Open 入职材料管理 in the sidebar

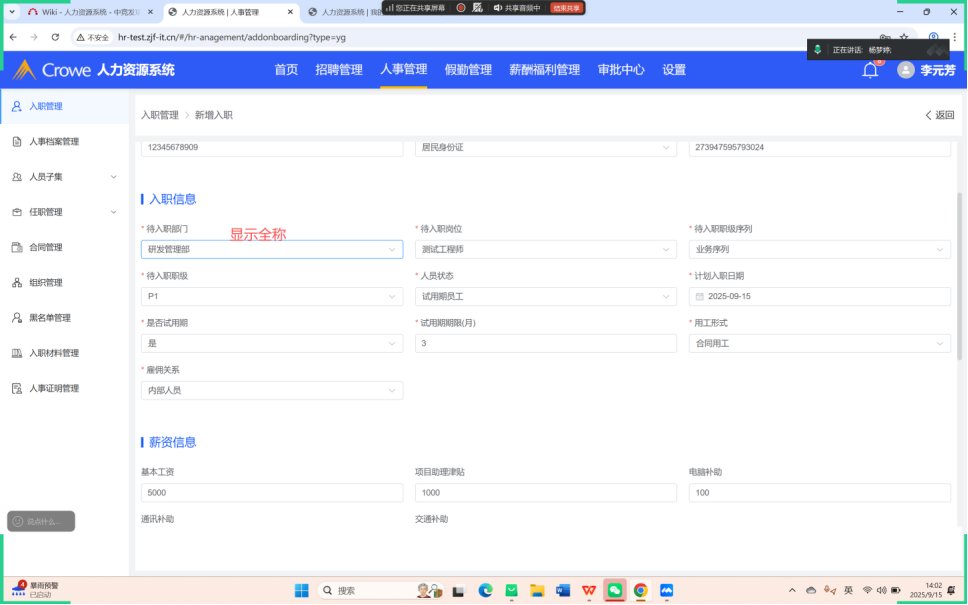[x=53, y=353]
